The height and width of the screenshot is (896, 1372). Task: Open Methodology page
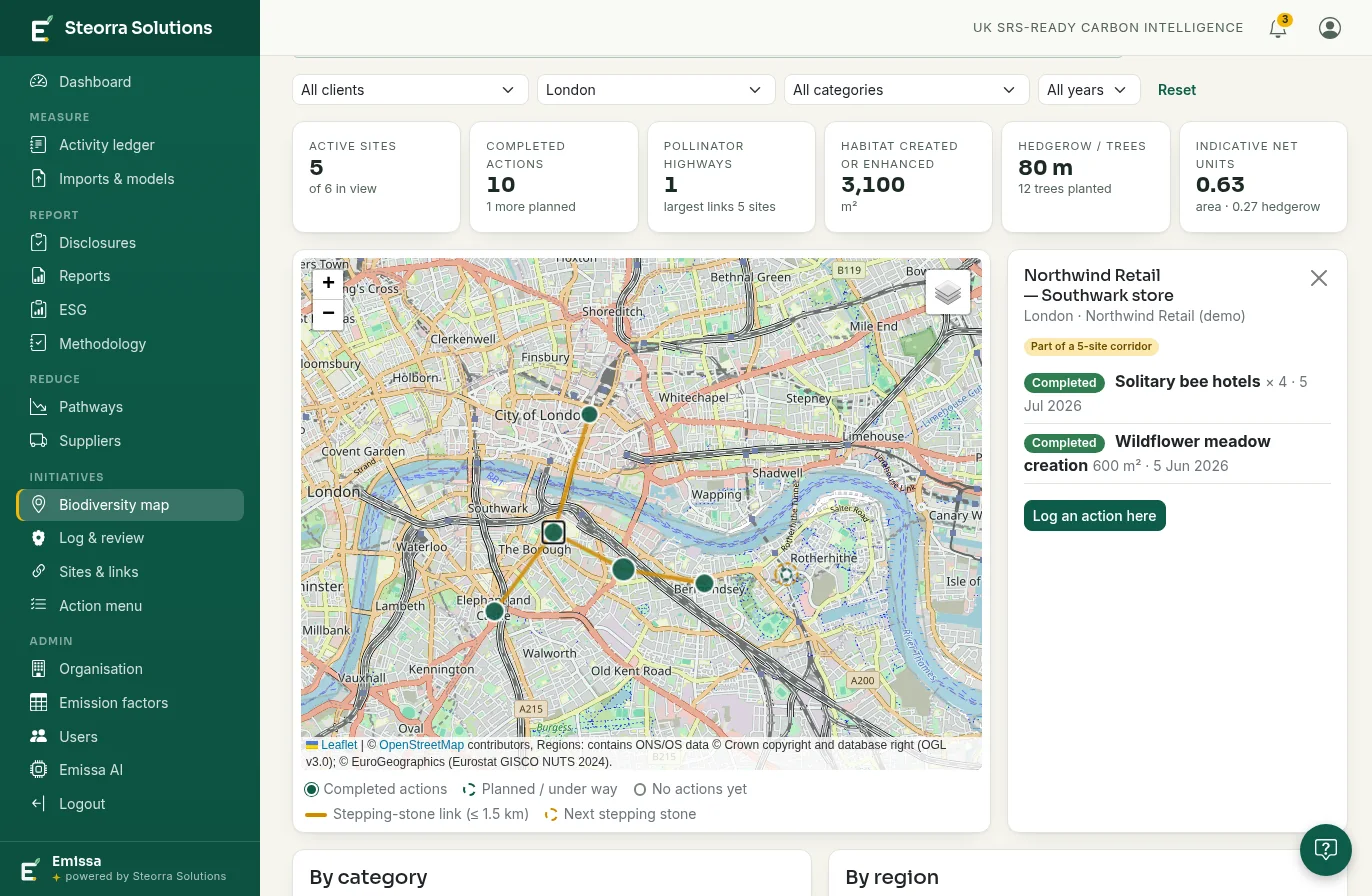pos(130,344)
